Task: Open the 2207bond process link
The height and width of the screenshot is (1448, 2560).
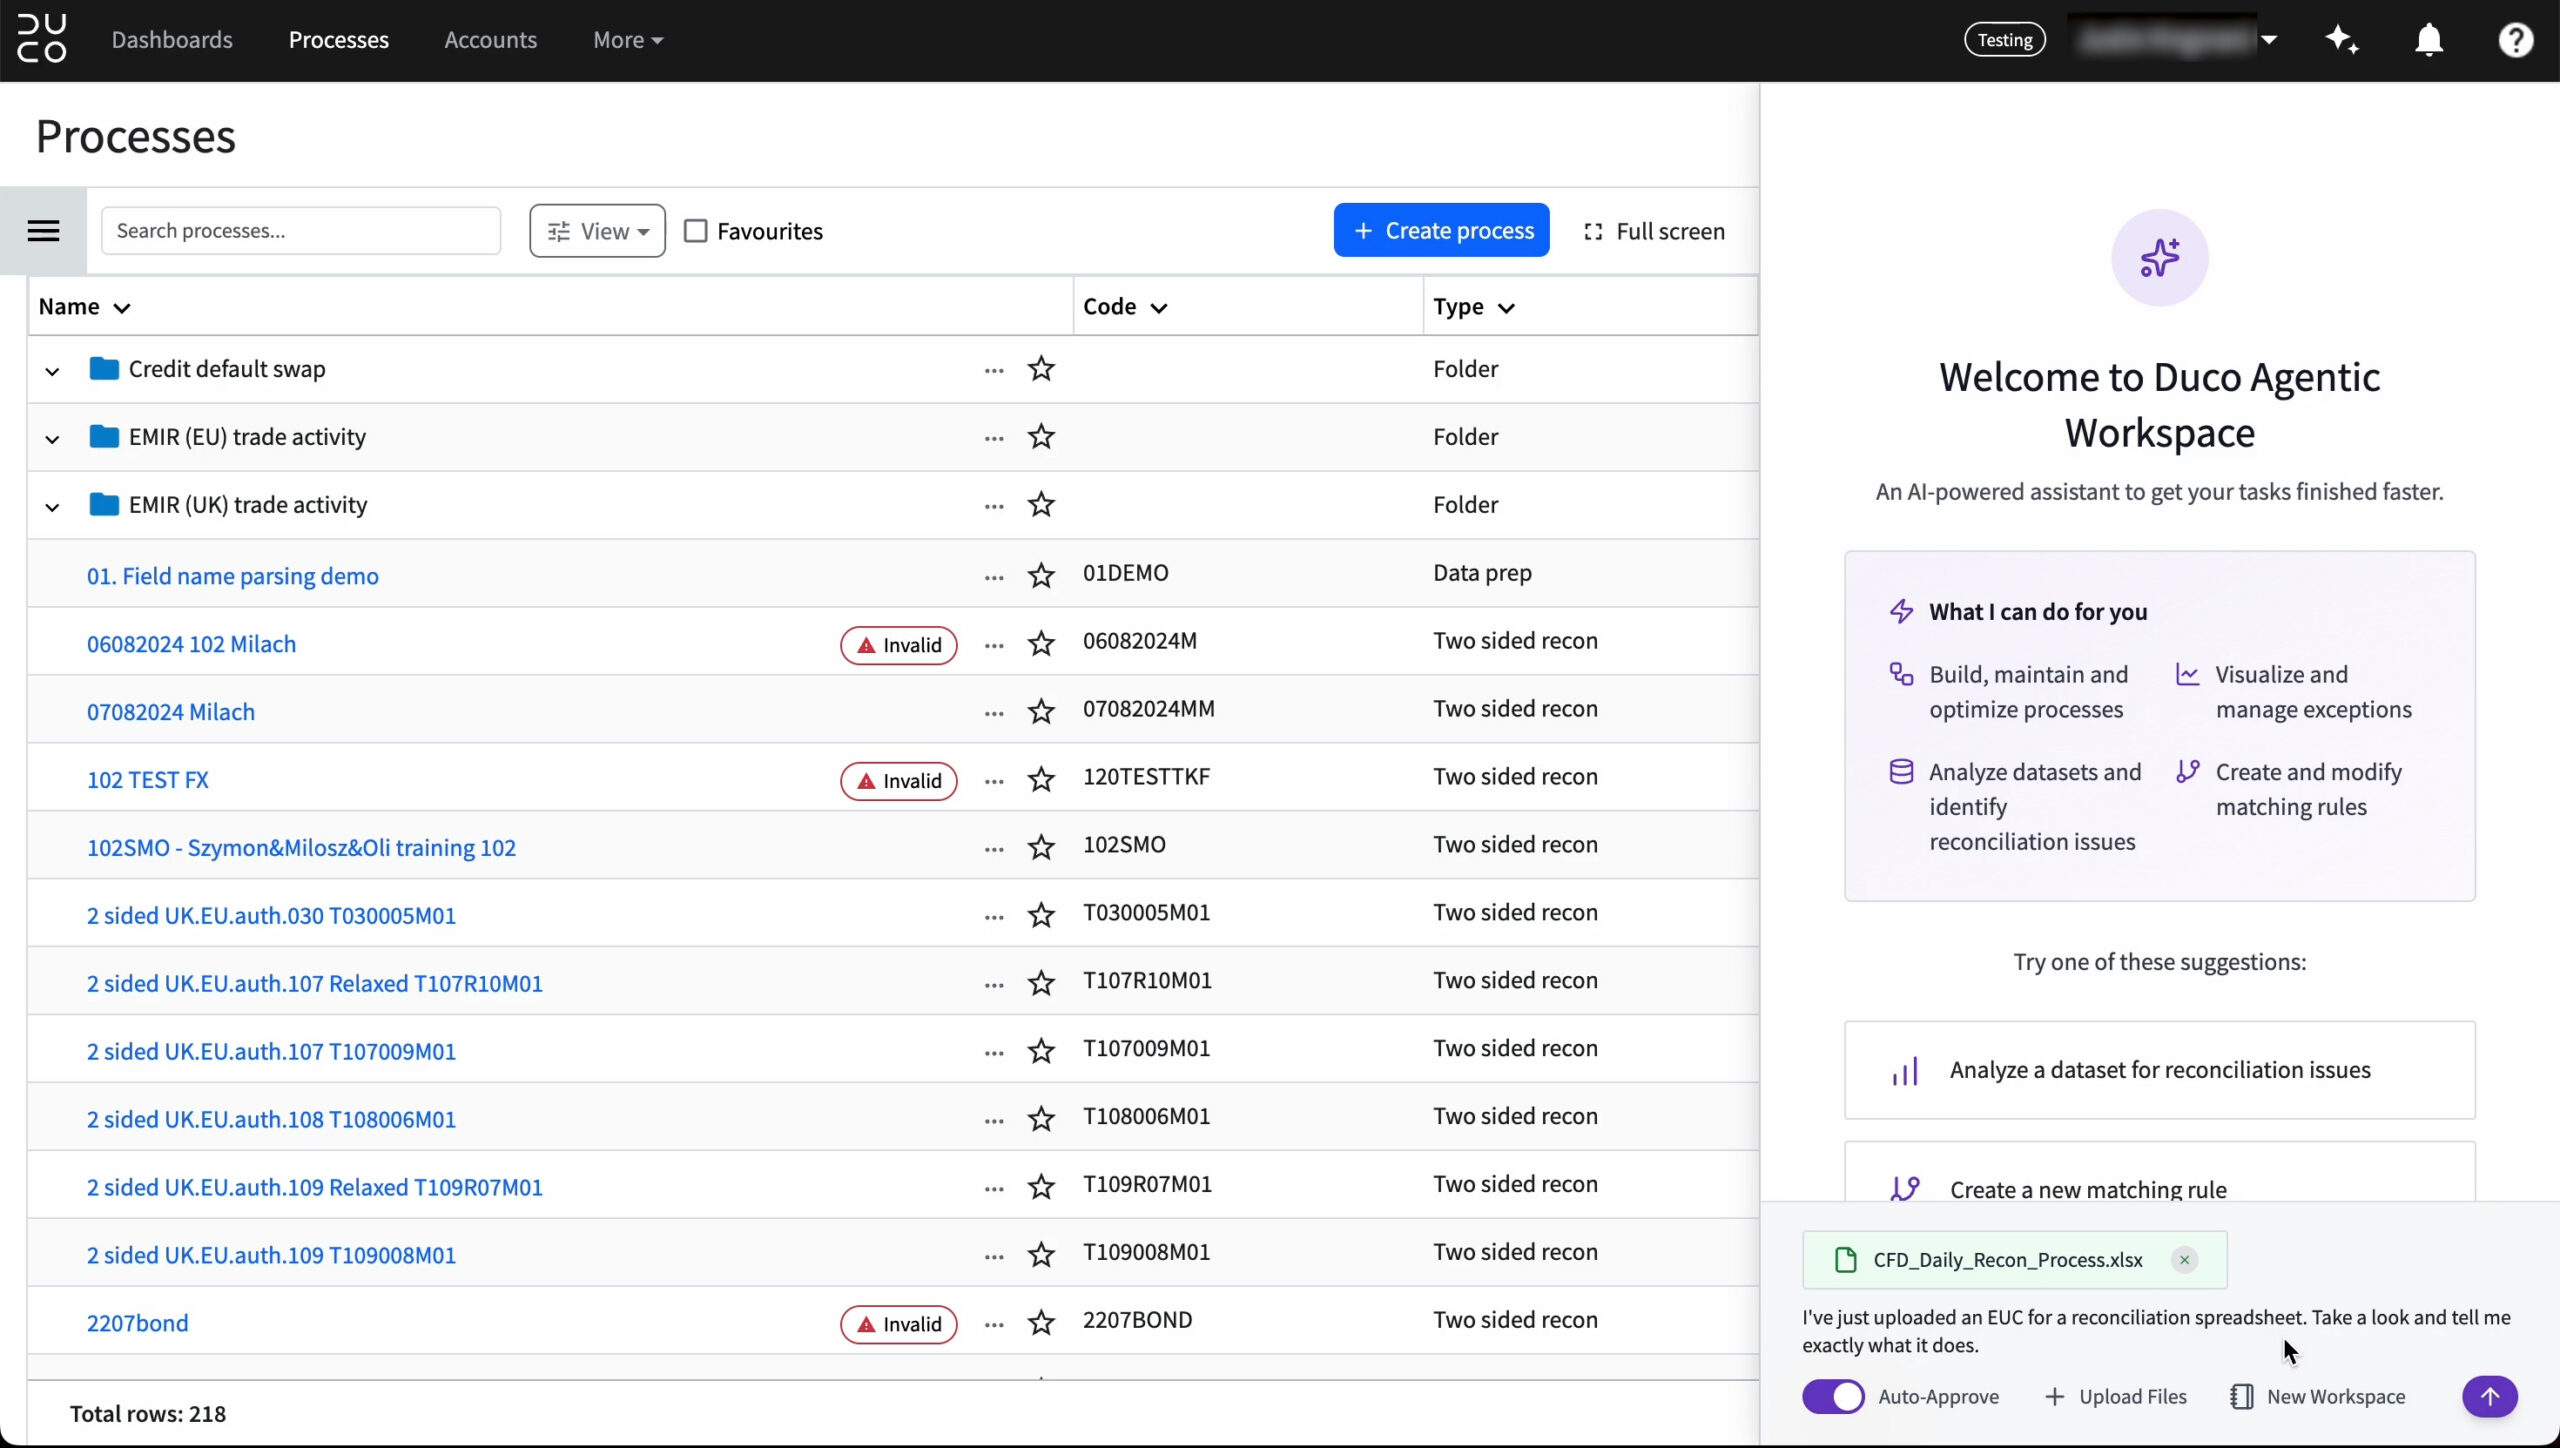Action: point(137,1323)
